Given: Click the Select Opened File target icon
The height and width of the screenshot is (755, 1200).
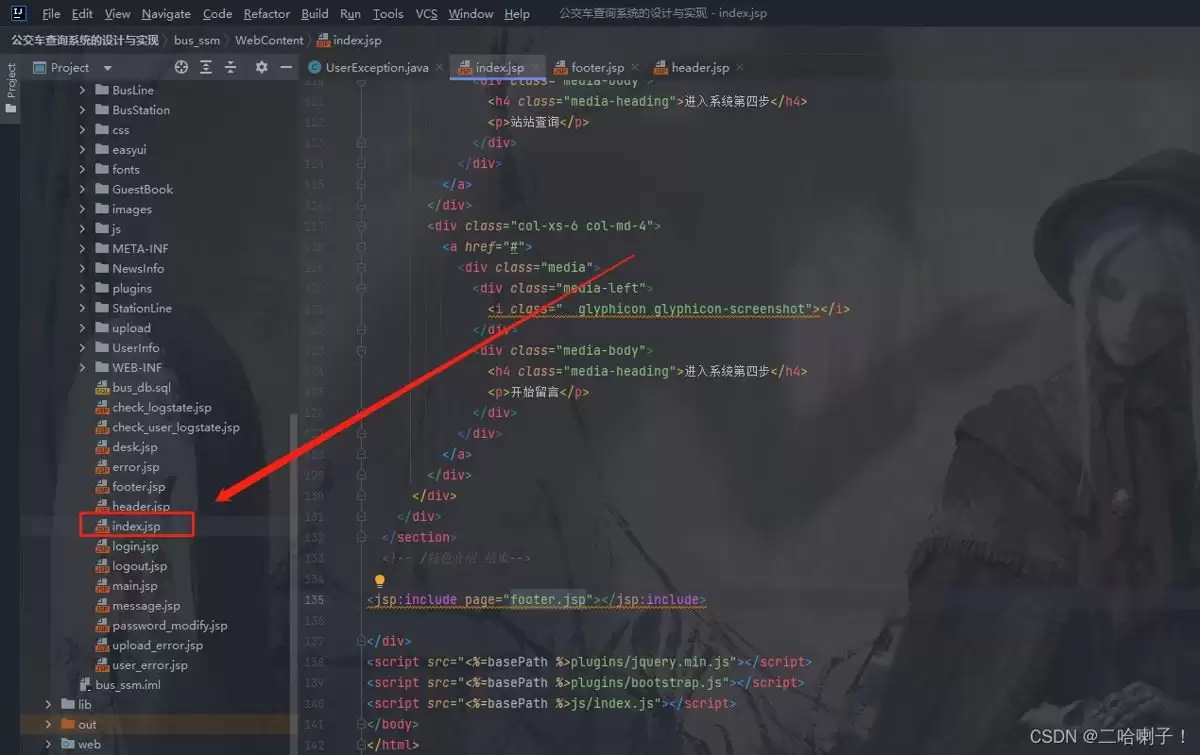Looking at the screenshot, I should [x=181, y=67].
